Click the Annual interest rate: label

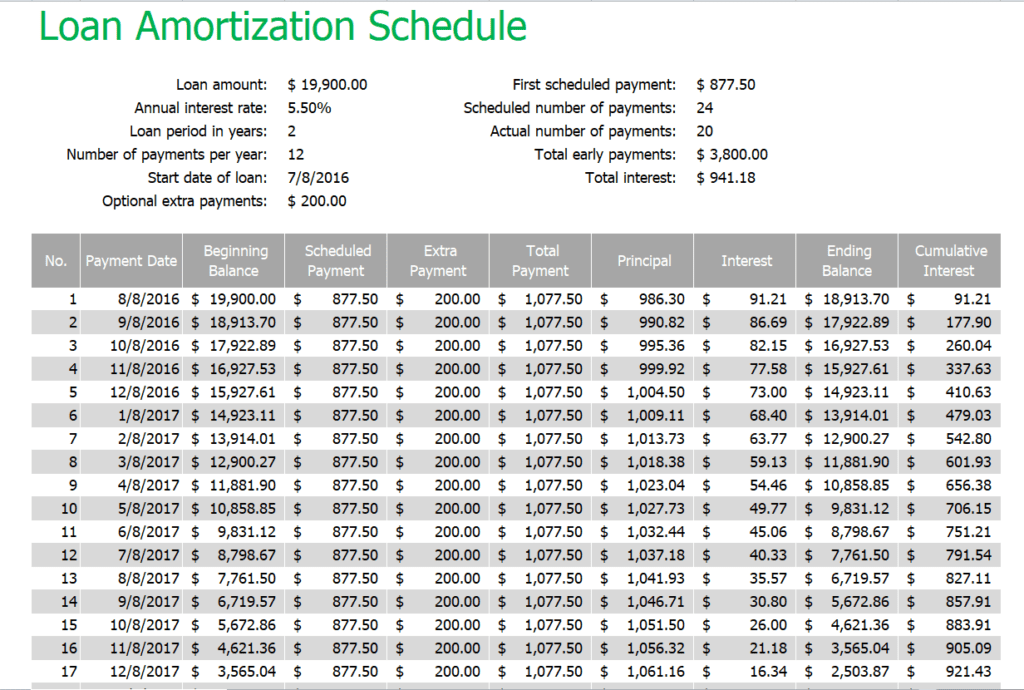[200, 108]
